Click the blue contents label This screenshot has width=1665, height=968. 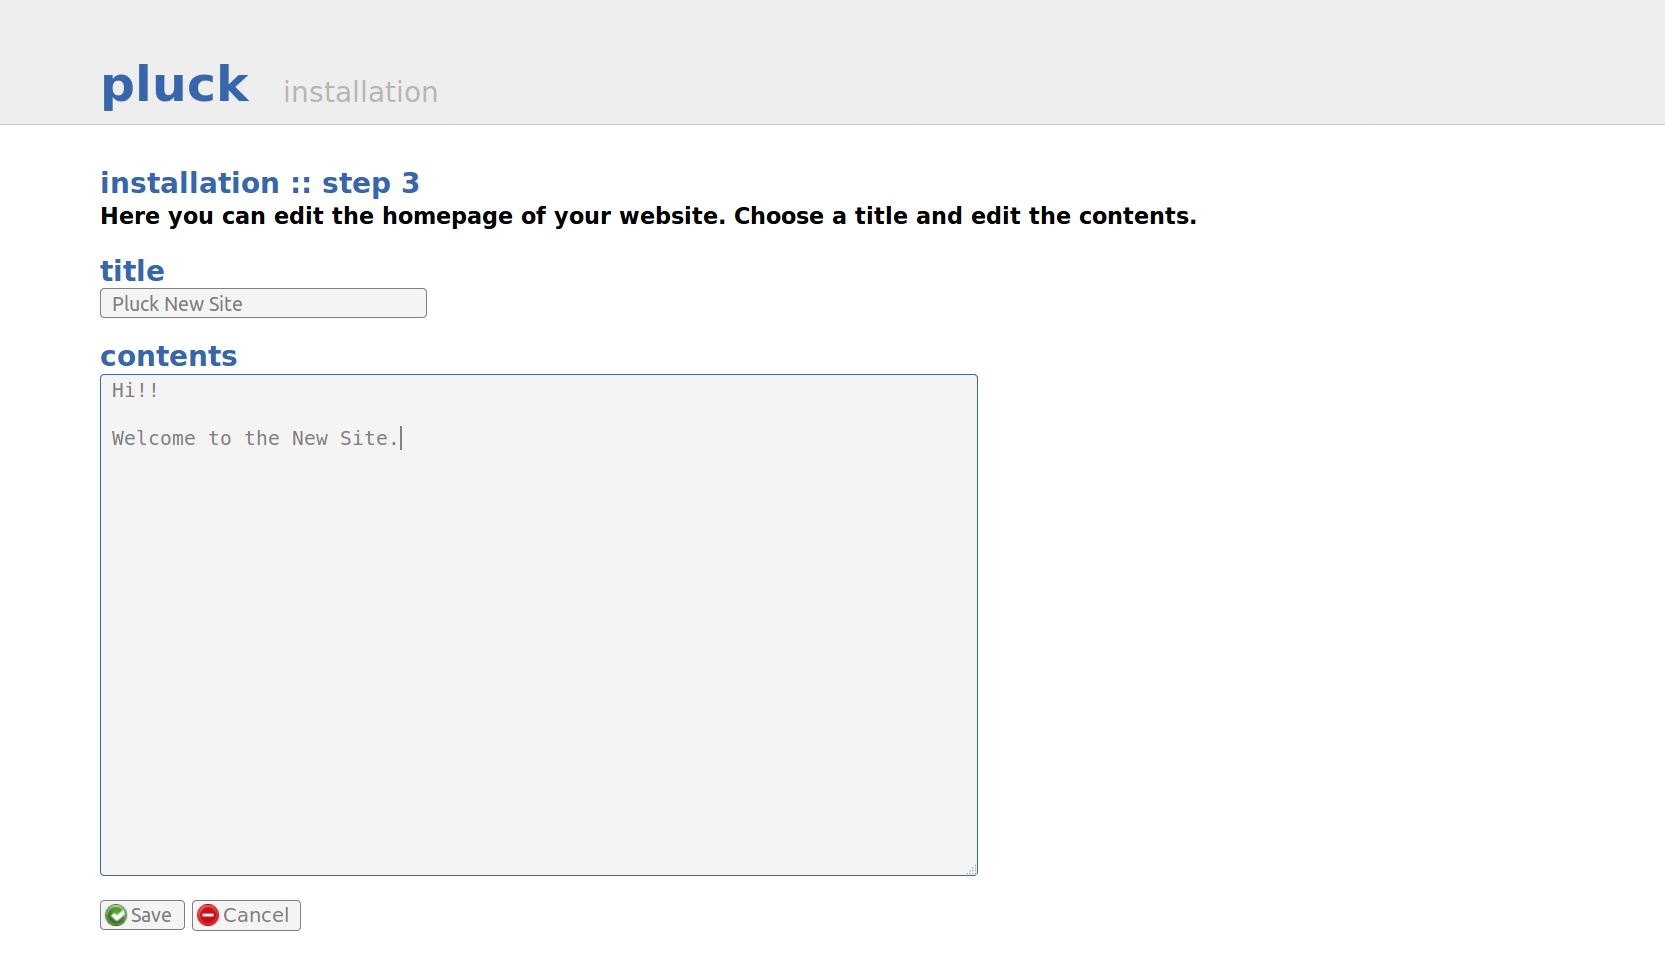pos(169,356)
